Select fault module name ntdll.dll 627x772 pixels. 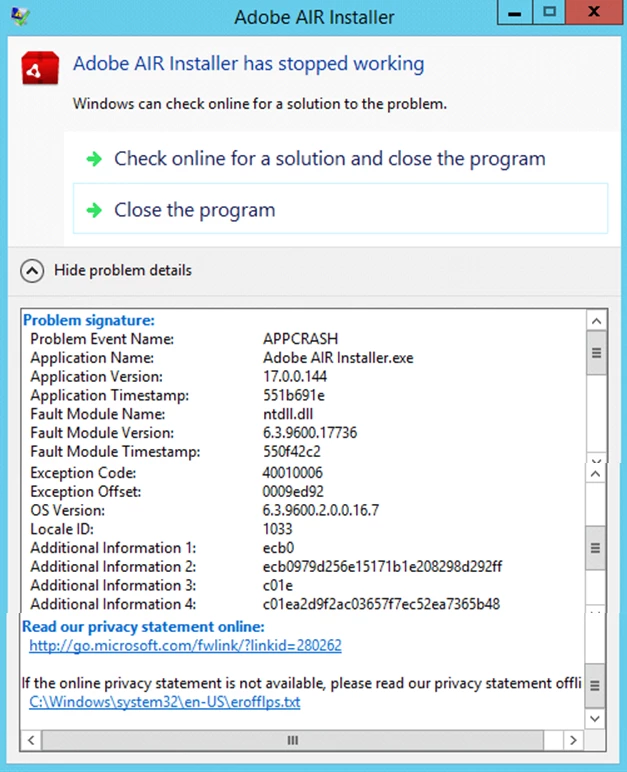(x=288, y=414)
